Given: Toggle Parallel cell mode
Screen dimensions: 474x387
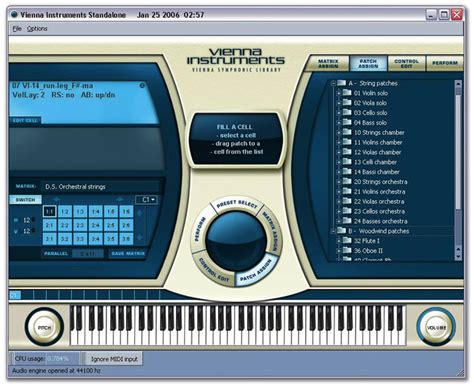Looking at the screenshot, I should point(56,254).
